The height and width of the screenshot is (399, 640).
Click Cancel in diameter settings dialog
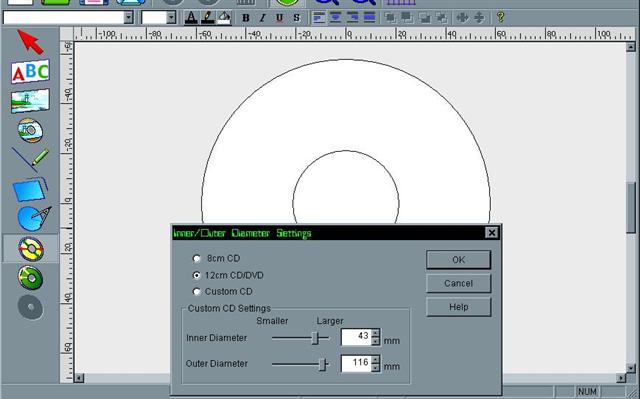click(458, 284)
